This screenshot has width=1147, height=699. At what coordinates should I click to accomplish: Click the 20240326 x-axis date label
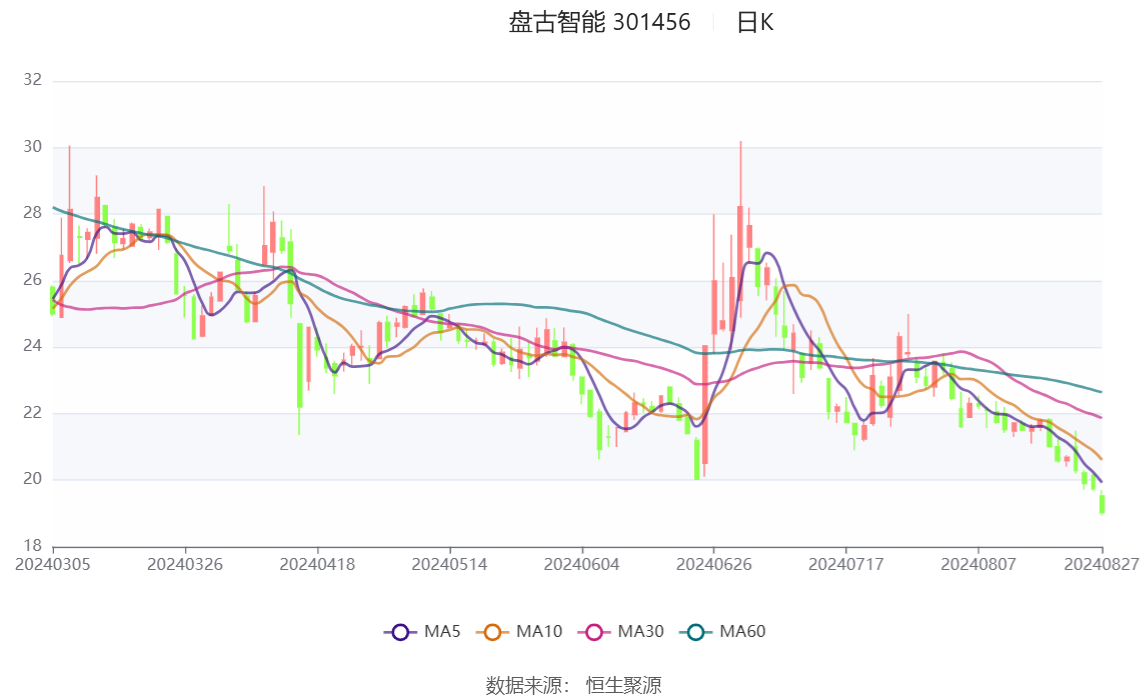click(x=185, y=564)
